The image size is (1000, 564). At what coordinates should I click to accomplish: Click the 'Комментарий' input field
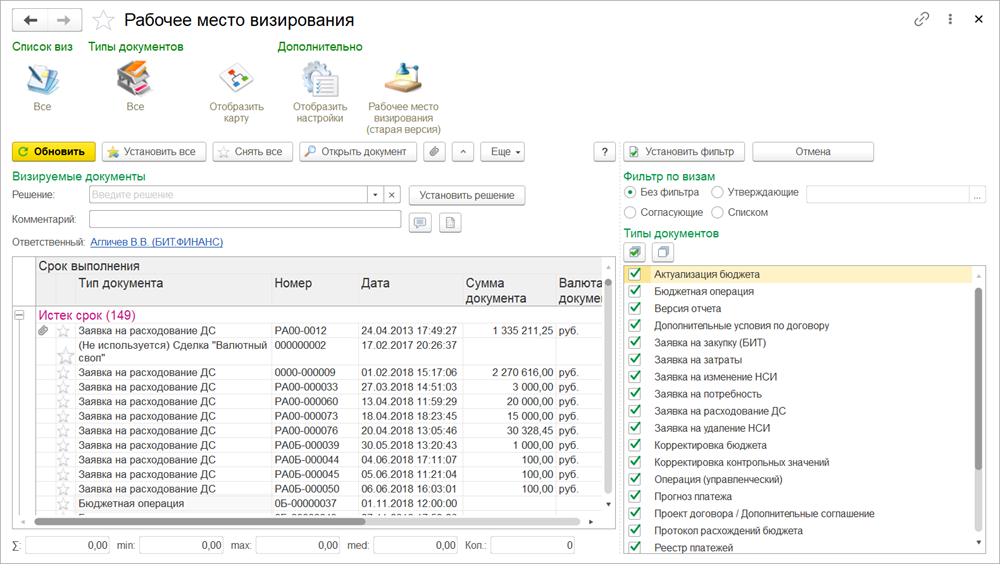pos(245,219)
